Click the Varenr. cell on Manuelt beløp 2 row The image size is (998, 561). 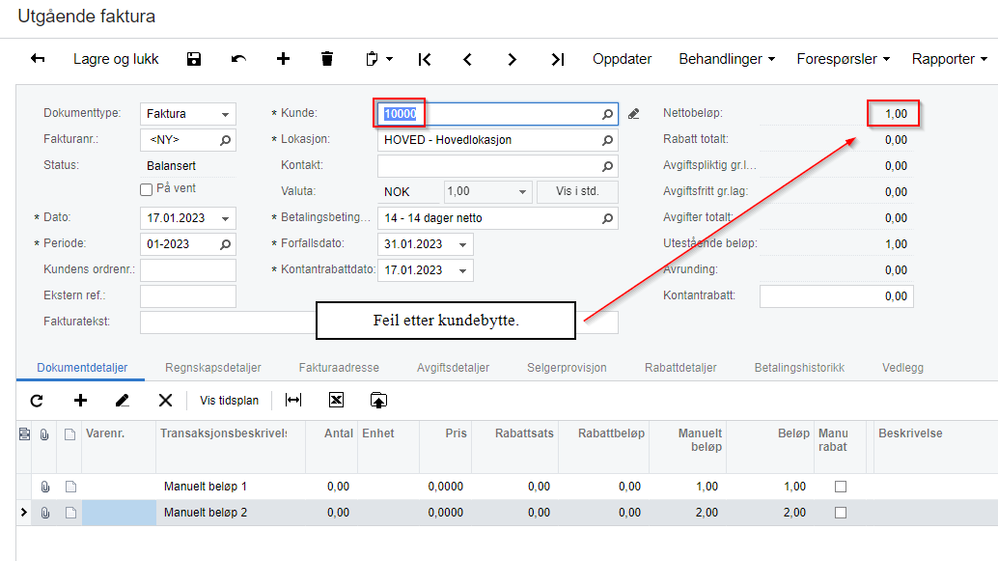119,513
